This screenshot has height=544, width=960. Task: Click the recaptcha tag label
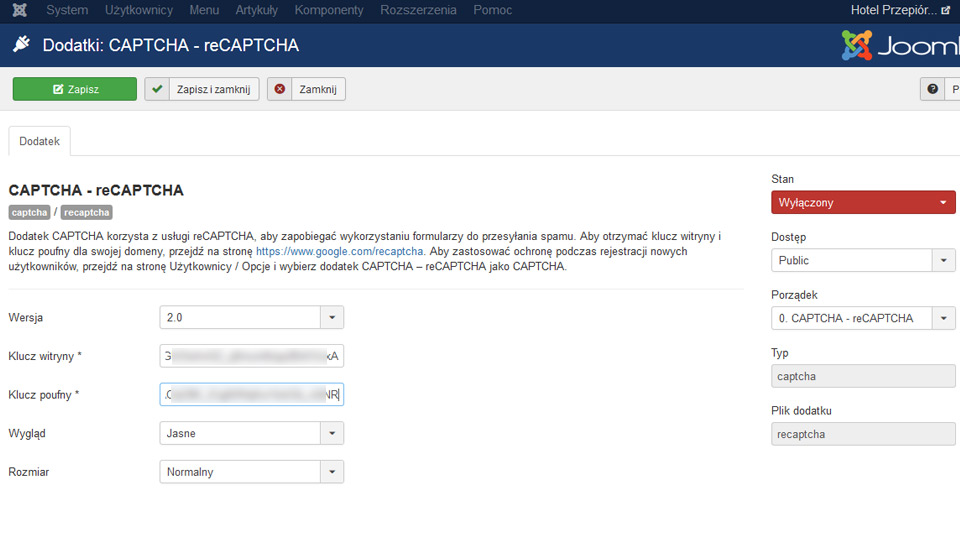coord(86,212)
